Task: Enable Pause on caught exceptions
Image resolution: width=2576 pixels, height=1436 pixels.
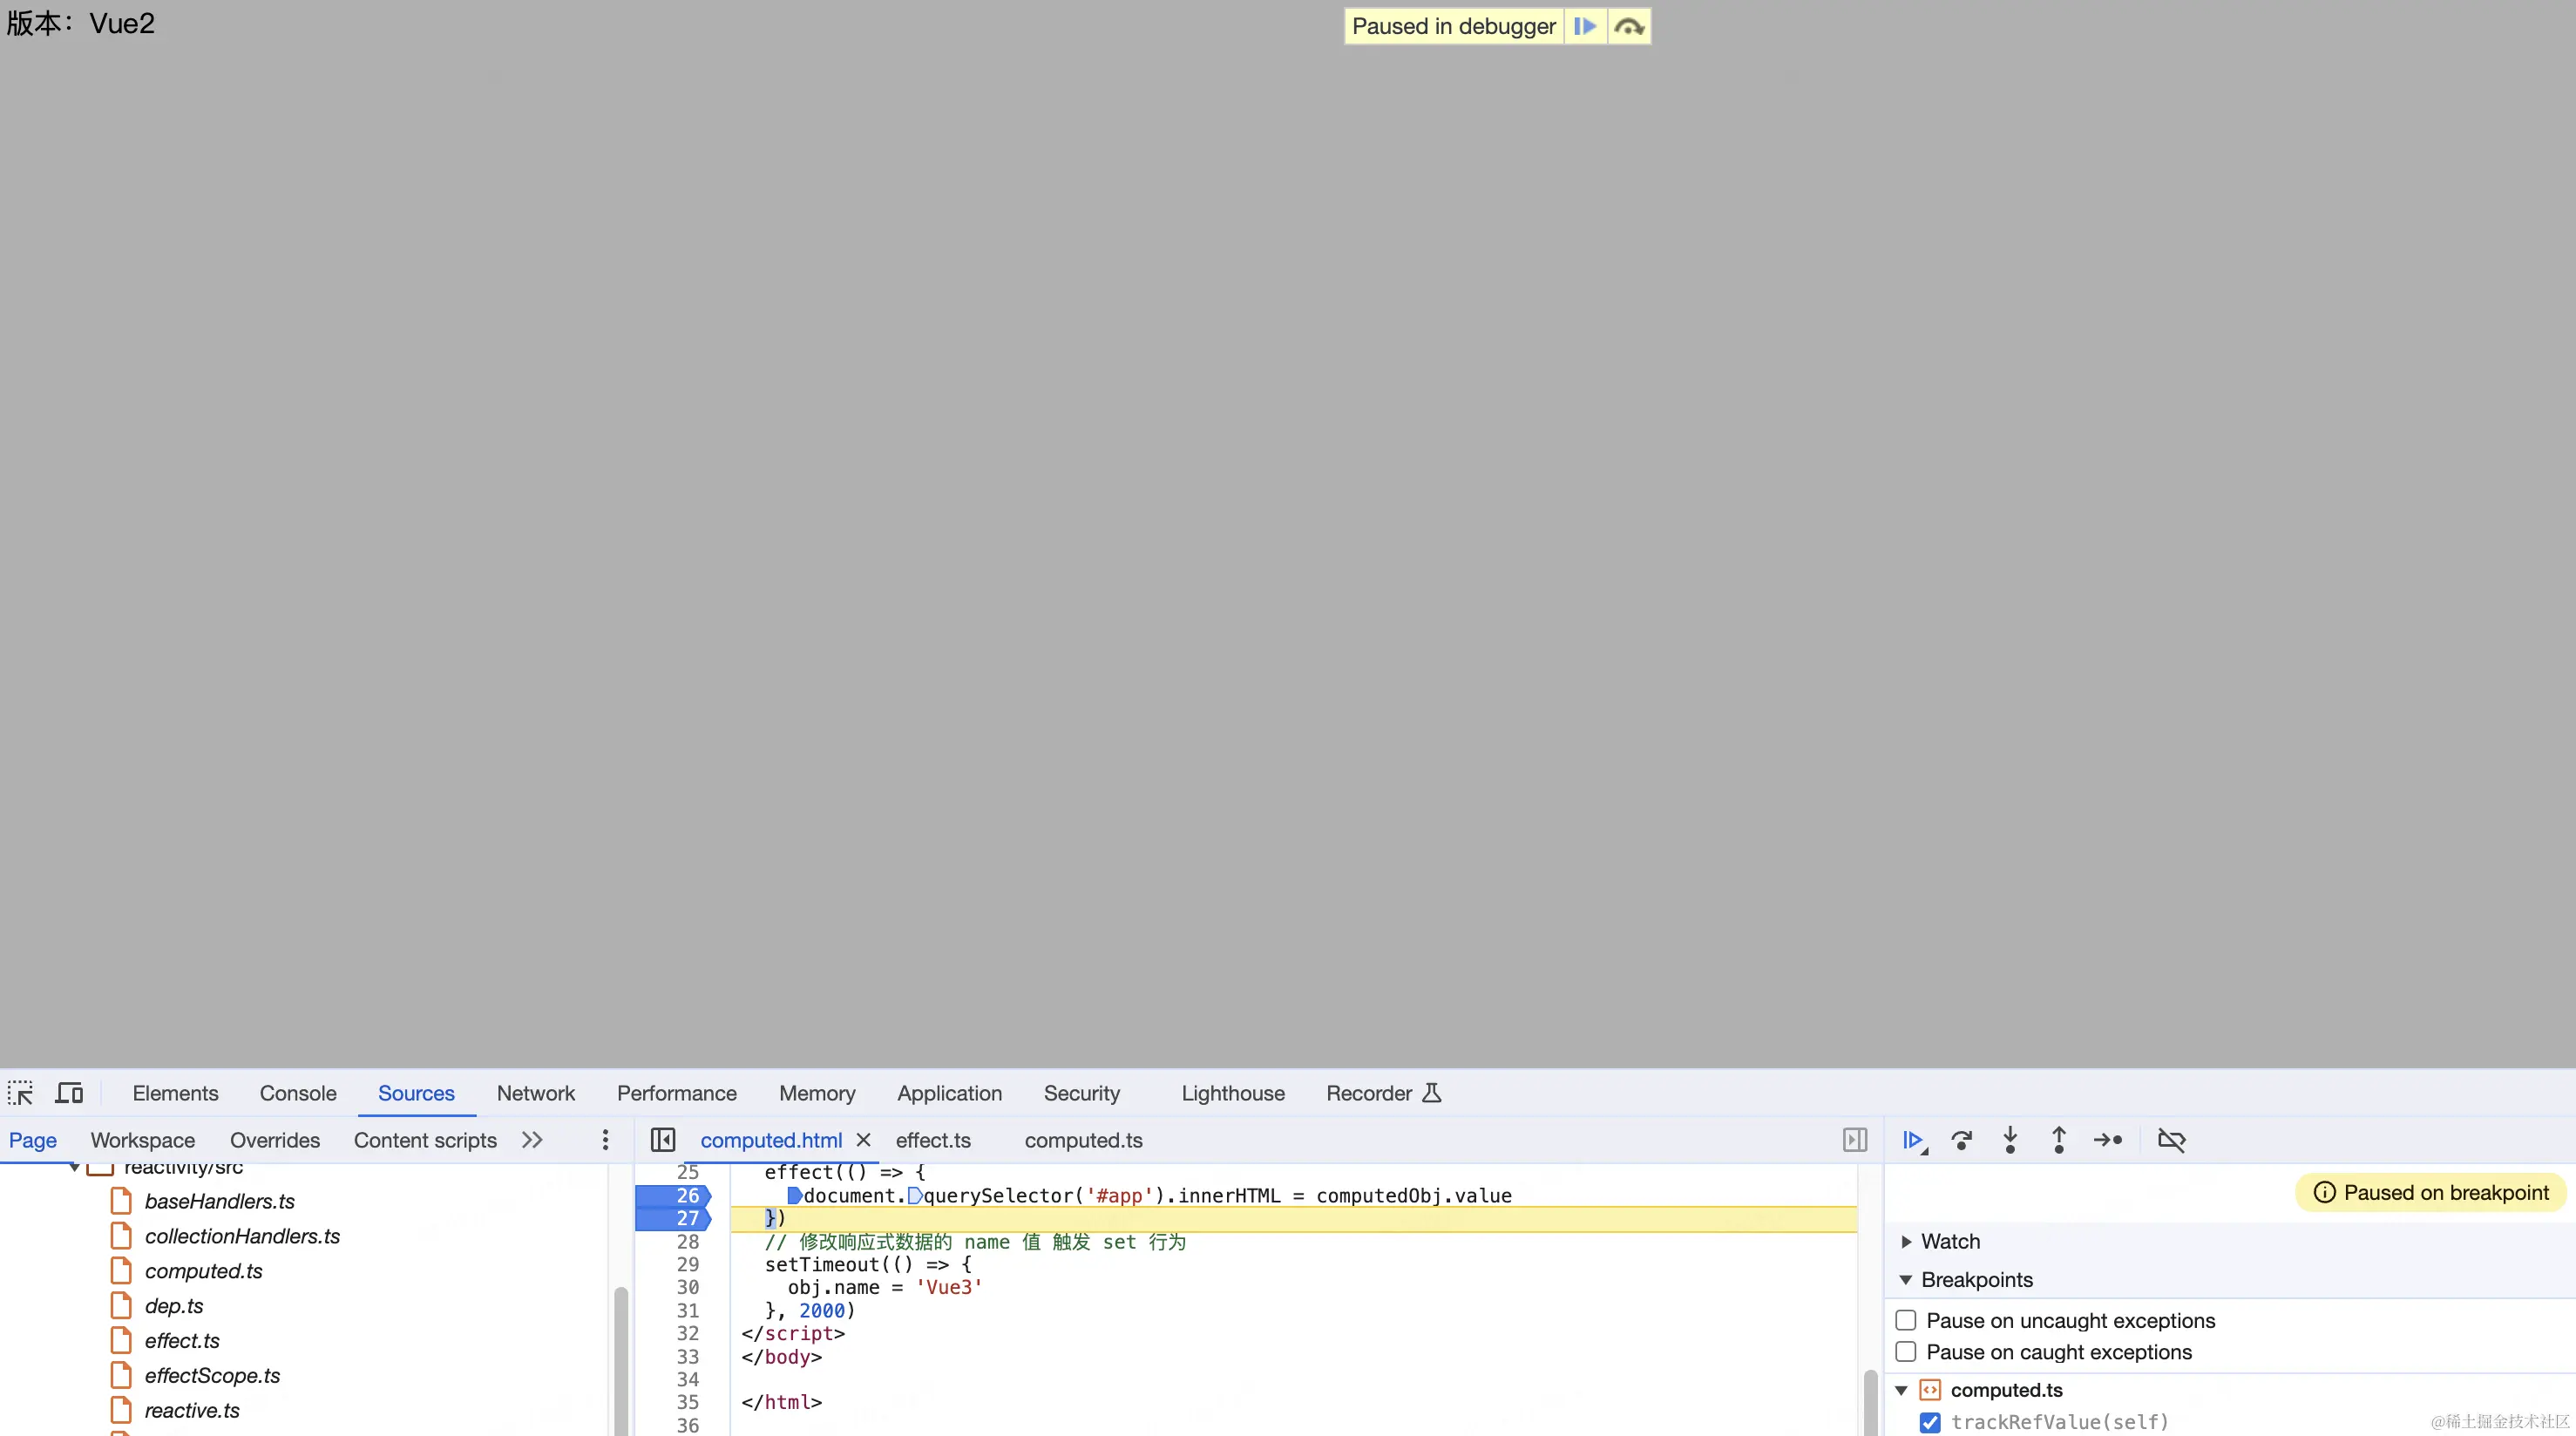Action: coord(1906,1352)
